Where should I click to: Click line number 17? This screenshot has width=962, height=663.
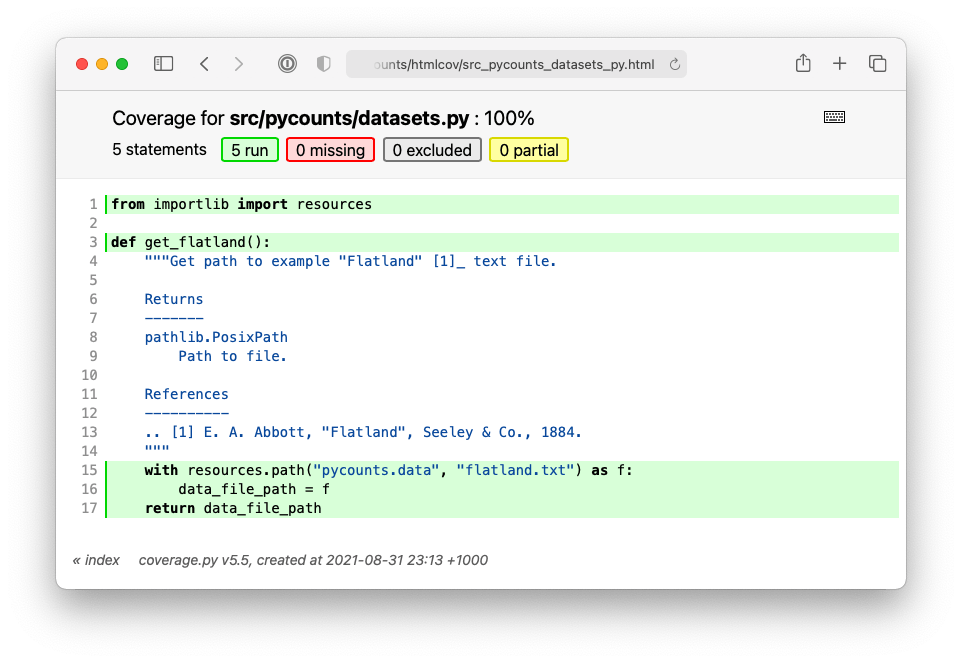(x=90, y=508)
